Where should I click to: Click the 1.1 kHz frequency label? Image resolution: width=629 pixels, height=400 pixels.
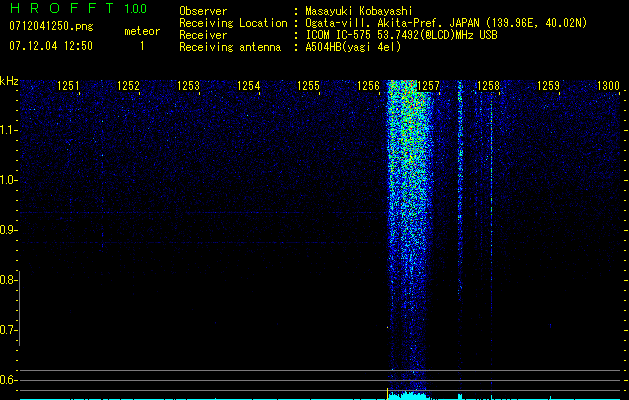pos(9,130)
